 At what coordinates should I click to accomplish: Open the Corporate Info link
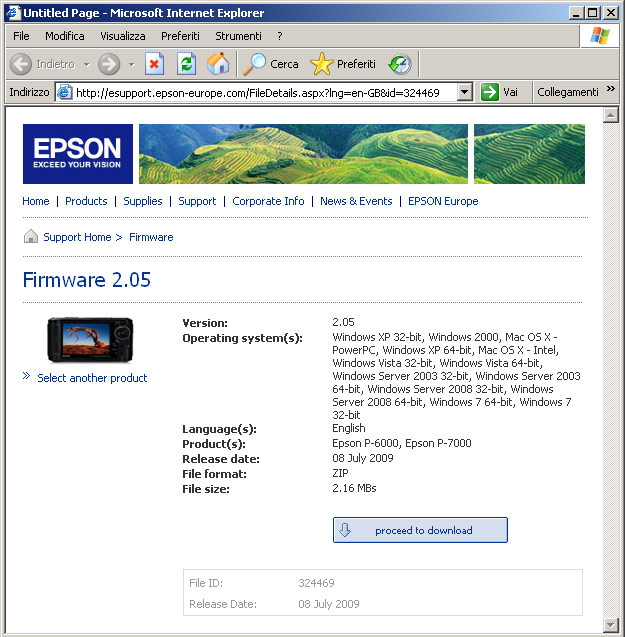[268, 201]
